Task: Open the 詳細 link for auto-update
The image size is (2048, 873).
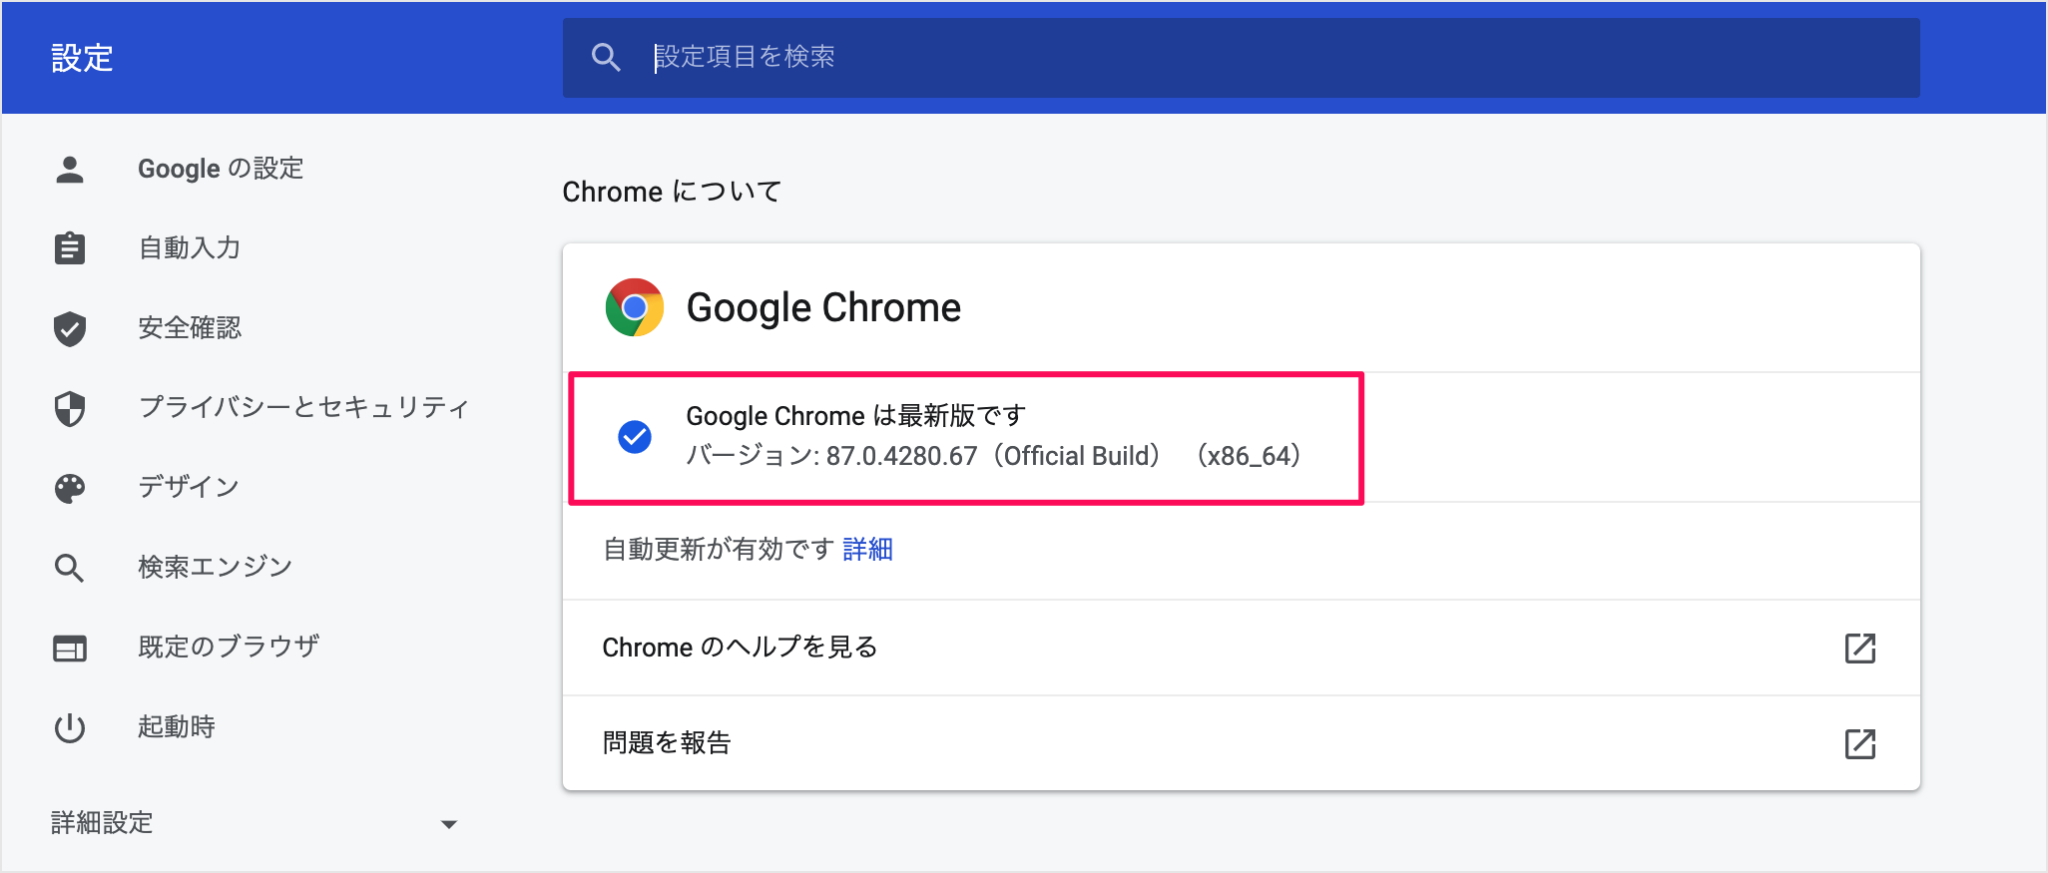Action: [x=868, y=549]
